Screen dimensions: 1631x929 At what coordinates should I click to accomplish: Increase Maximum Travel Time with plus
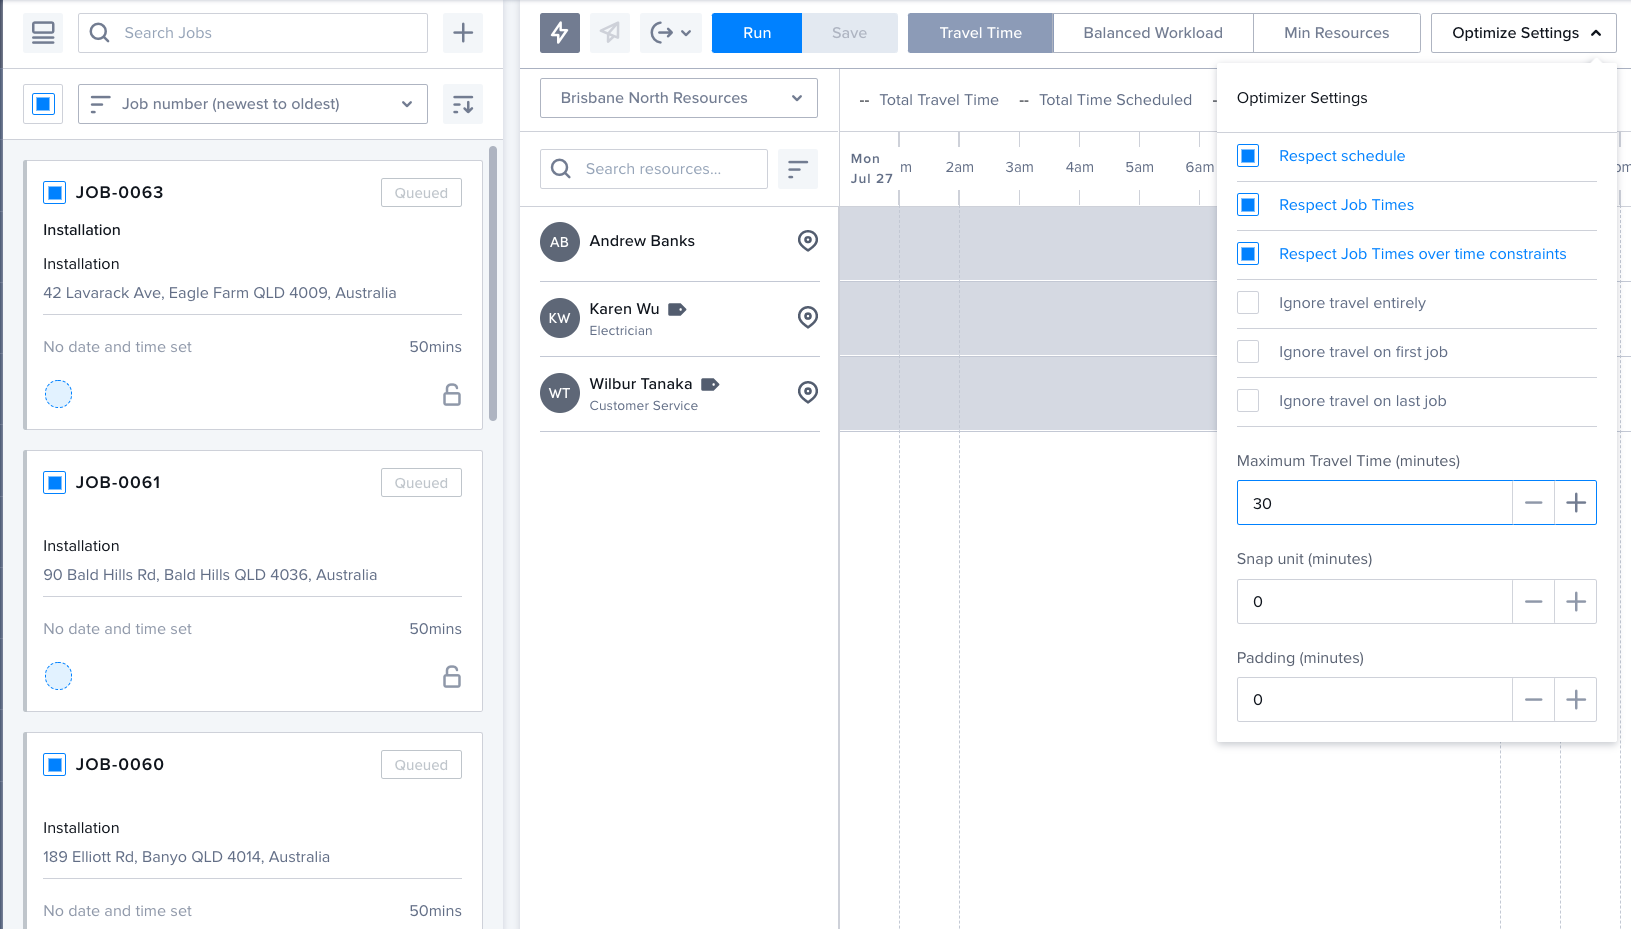pos(1575,503)
